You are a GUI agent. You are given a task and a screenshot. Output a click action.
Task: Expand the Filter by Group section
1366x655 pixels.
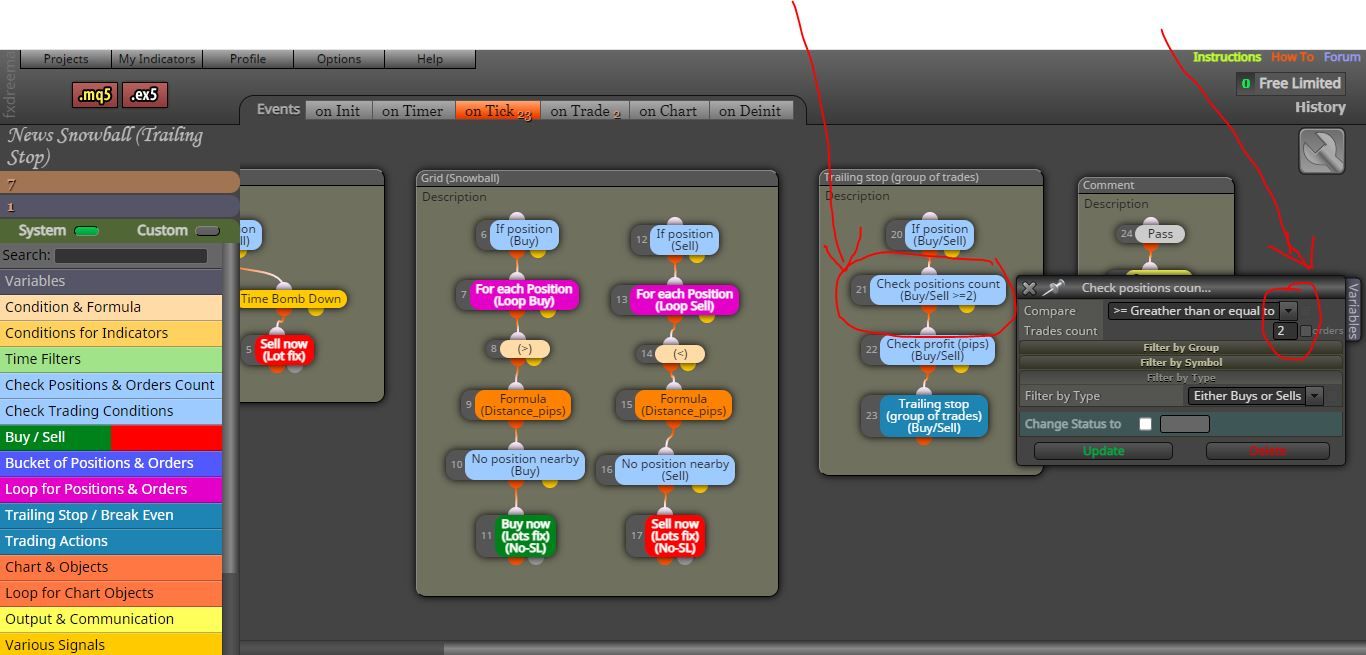point(1180,347)
